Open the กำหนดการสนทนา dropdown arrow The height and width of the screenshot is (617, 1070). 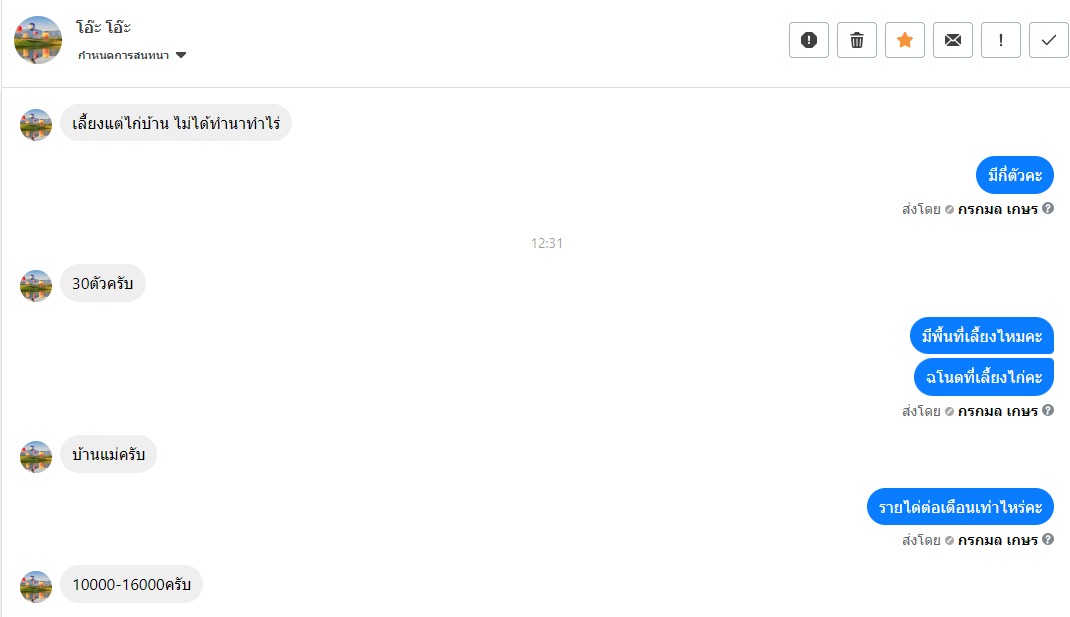click(x=181, y=55)
